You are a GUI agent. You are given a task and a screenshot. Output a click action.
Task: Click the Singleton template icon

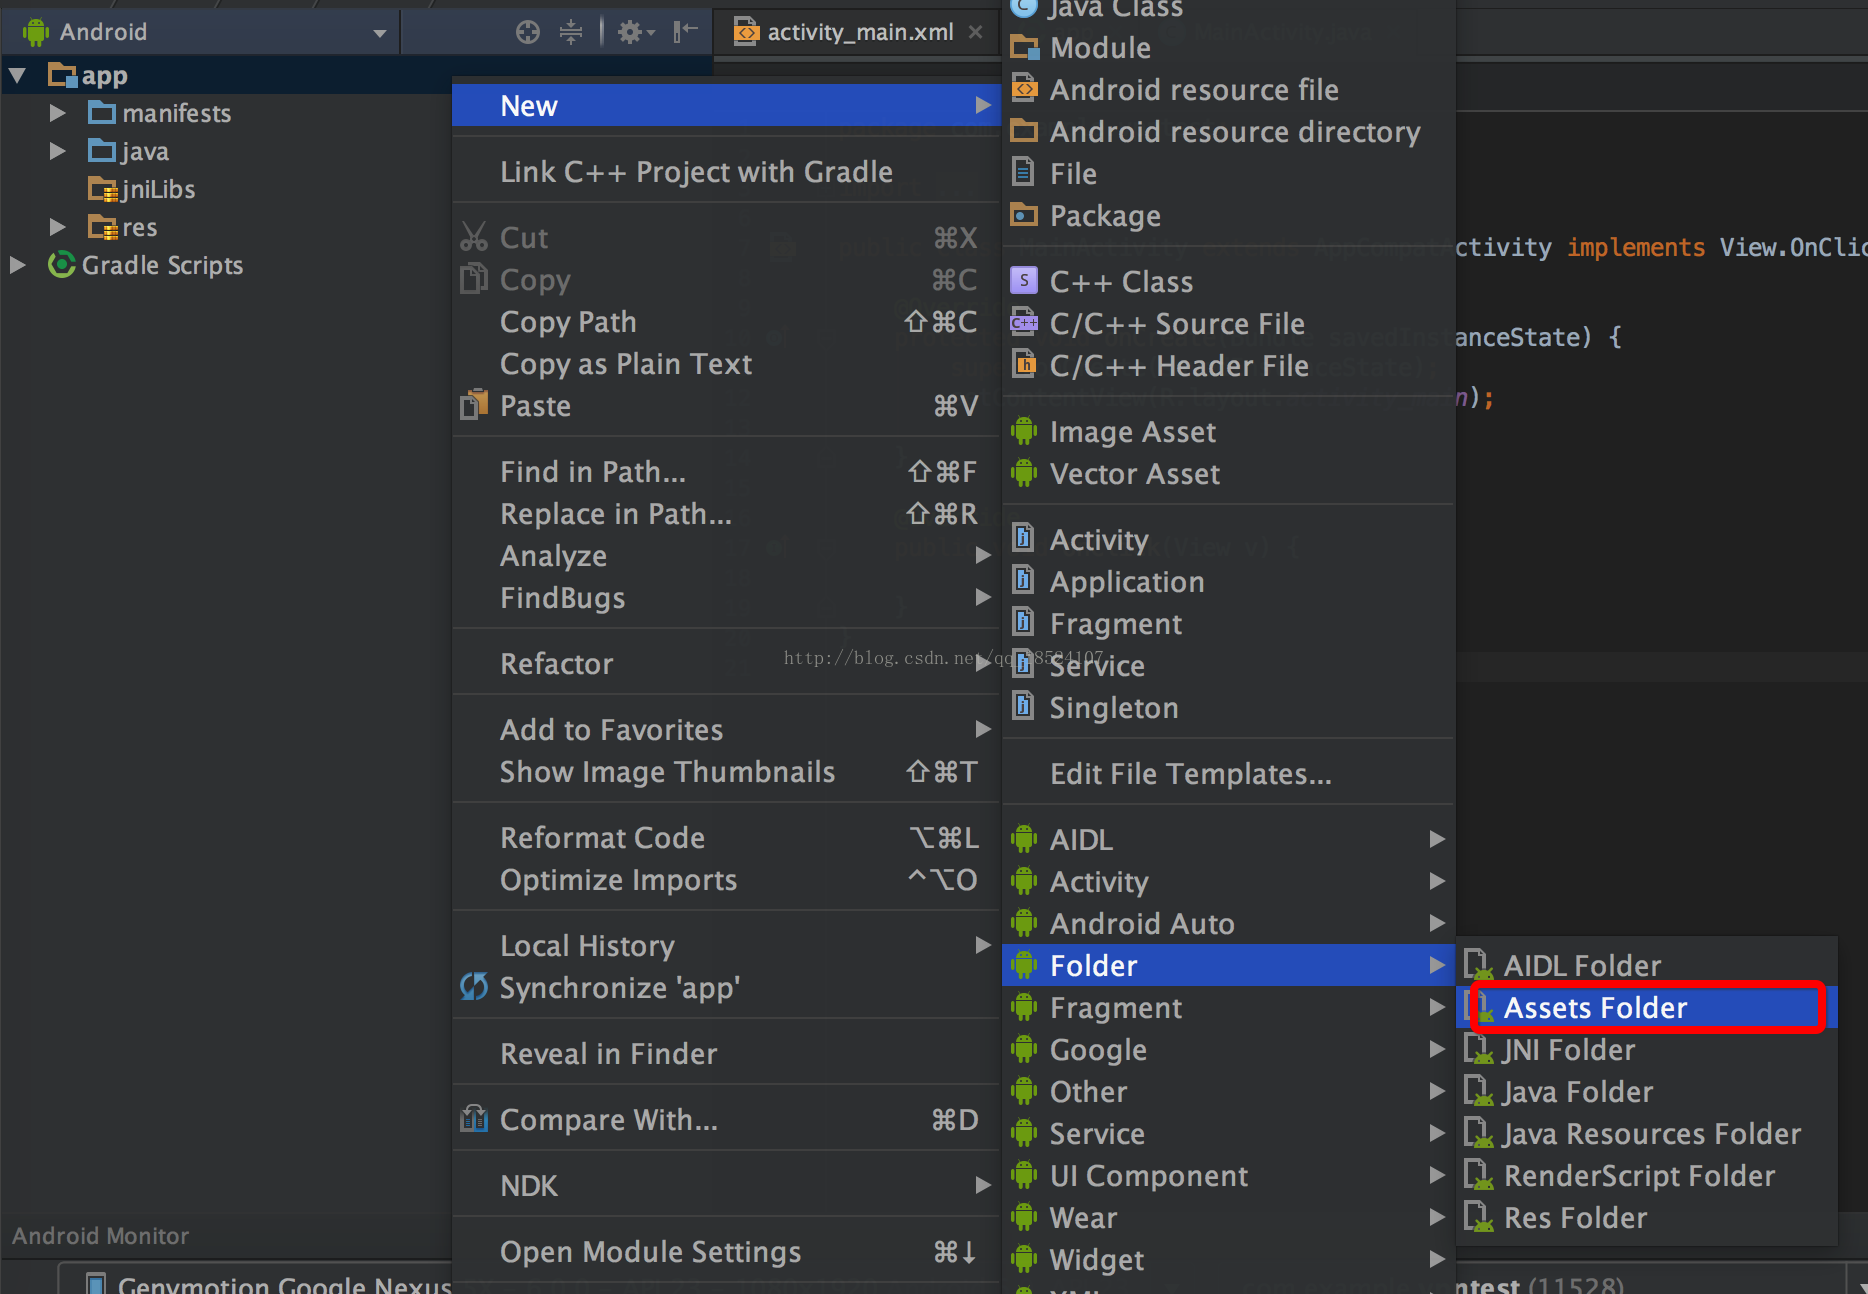1023,707
